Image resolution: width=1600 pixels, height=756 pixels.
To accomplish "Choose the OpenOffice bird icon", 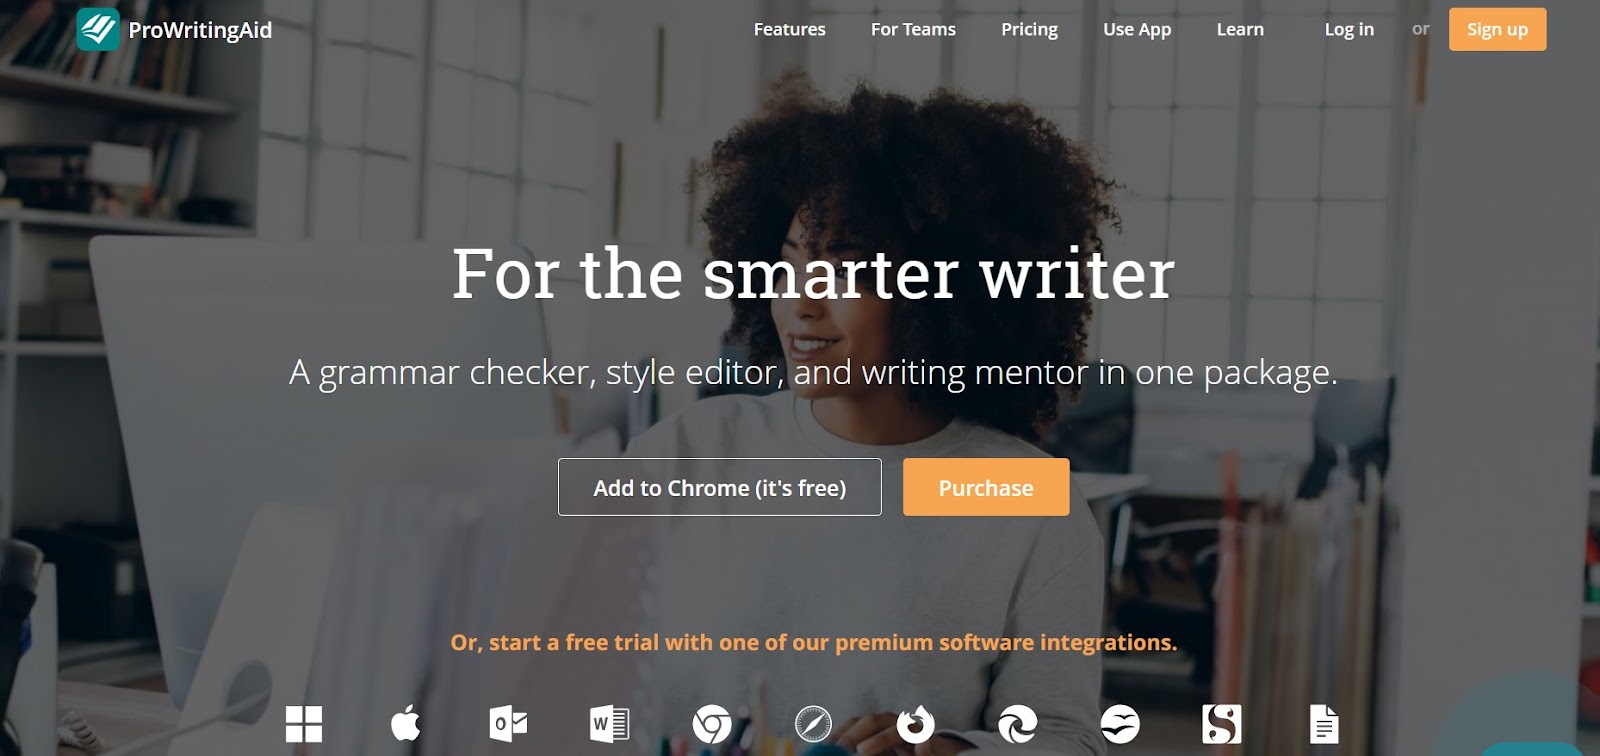I will 1120,724.
